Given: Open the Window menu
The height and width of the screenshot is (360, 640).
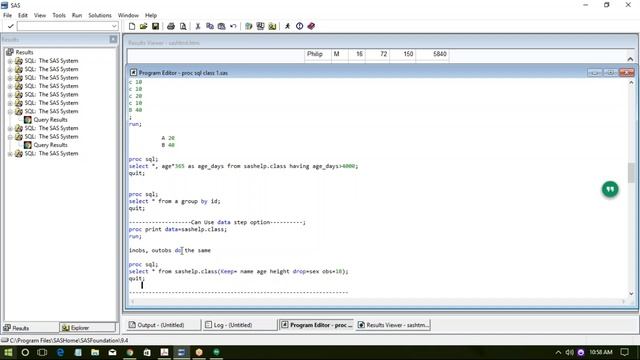Looking at the screenshot, I should pyautogui.click(x=128, y=15).
